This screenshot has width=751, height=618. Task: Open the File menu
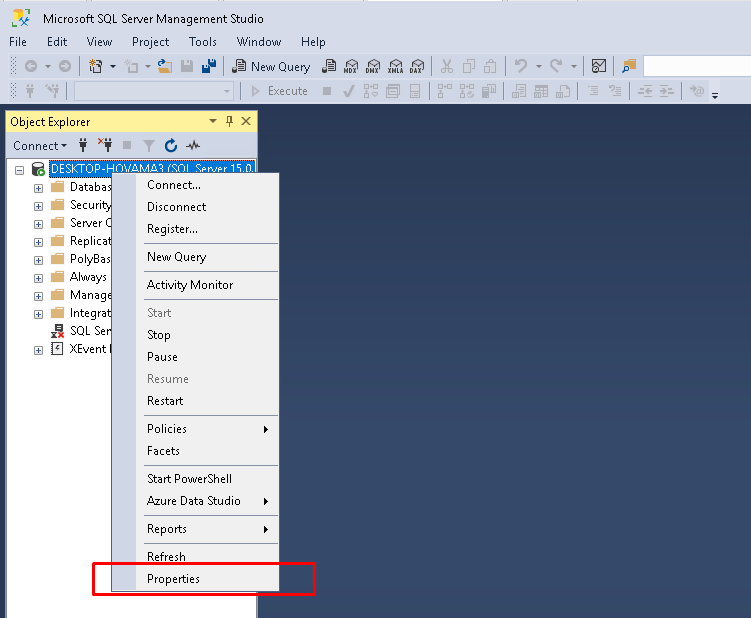coord(18,42)
